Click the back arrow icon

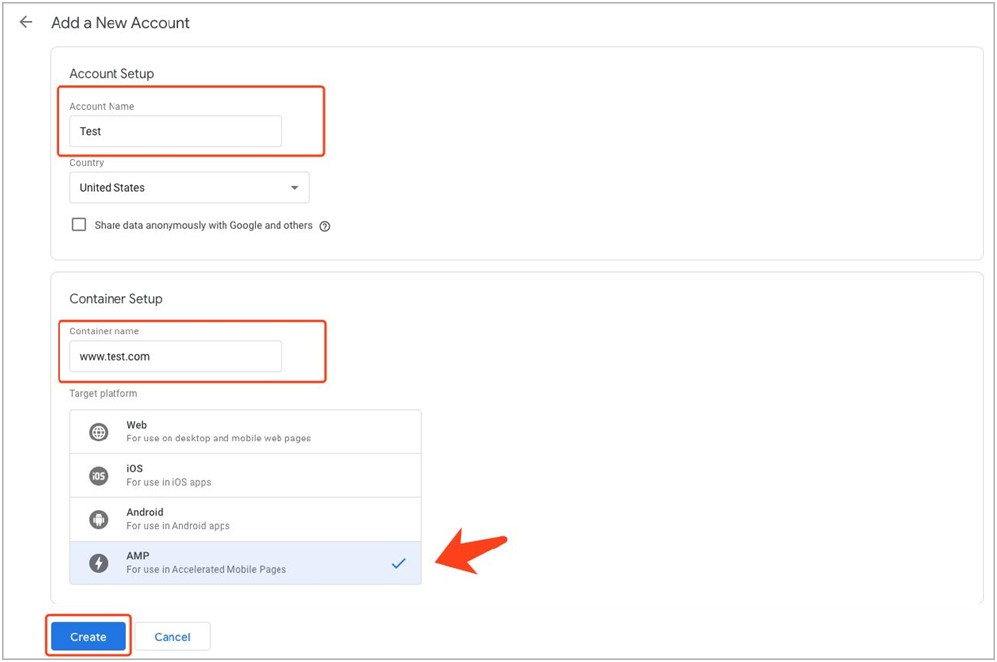(26, 22)
